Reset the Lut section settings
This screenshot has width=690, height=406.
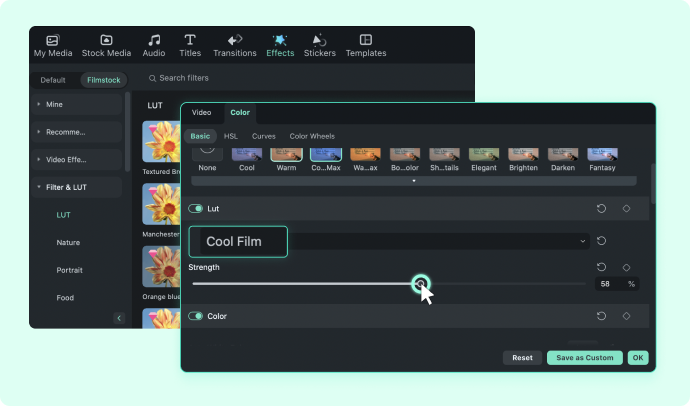[x=601, y=208]
